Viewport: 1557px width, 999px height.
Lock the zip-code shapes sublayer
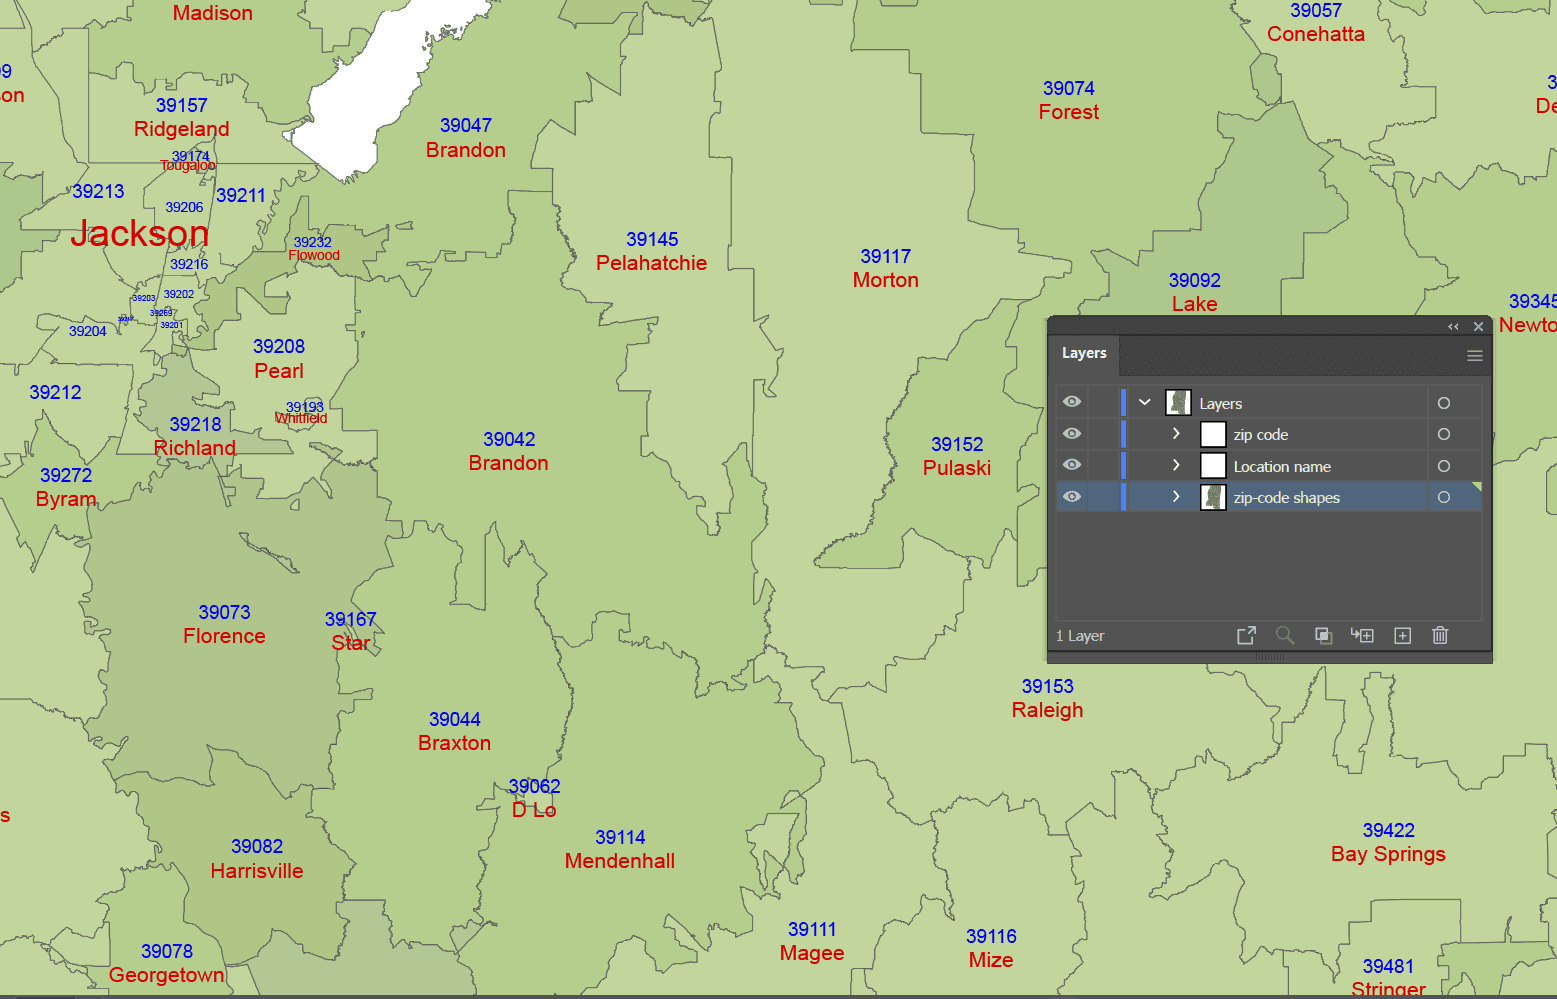1104,497
